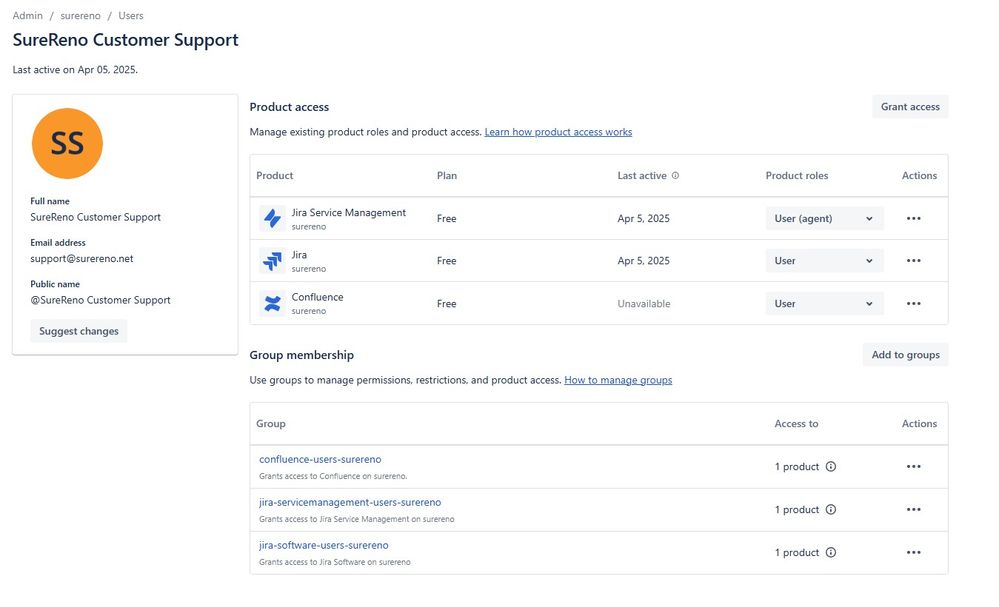Image resolution: width=999 pixels, height=607 pixels.
Task: Click the Confluence product icon
Action: pos(272,304)
